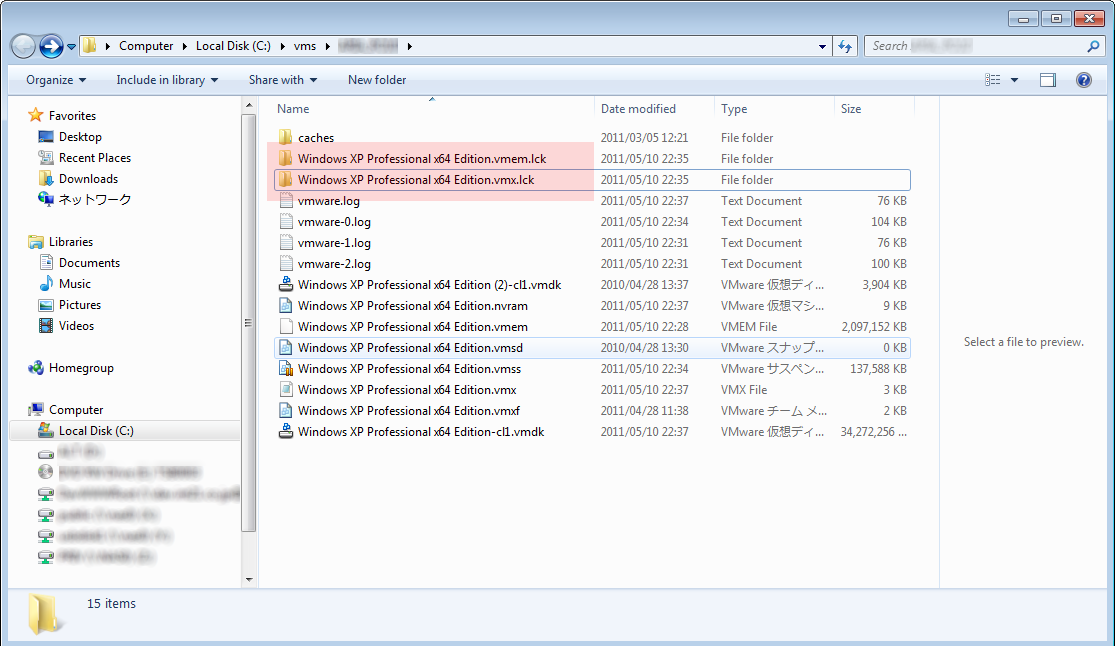The image size is (1115, 646).
Task: Select the .vmx config file icon
Action: [x=286, y=390]
